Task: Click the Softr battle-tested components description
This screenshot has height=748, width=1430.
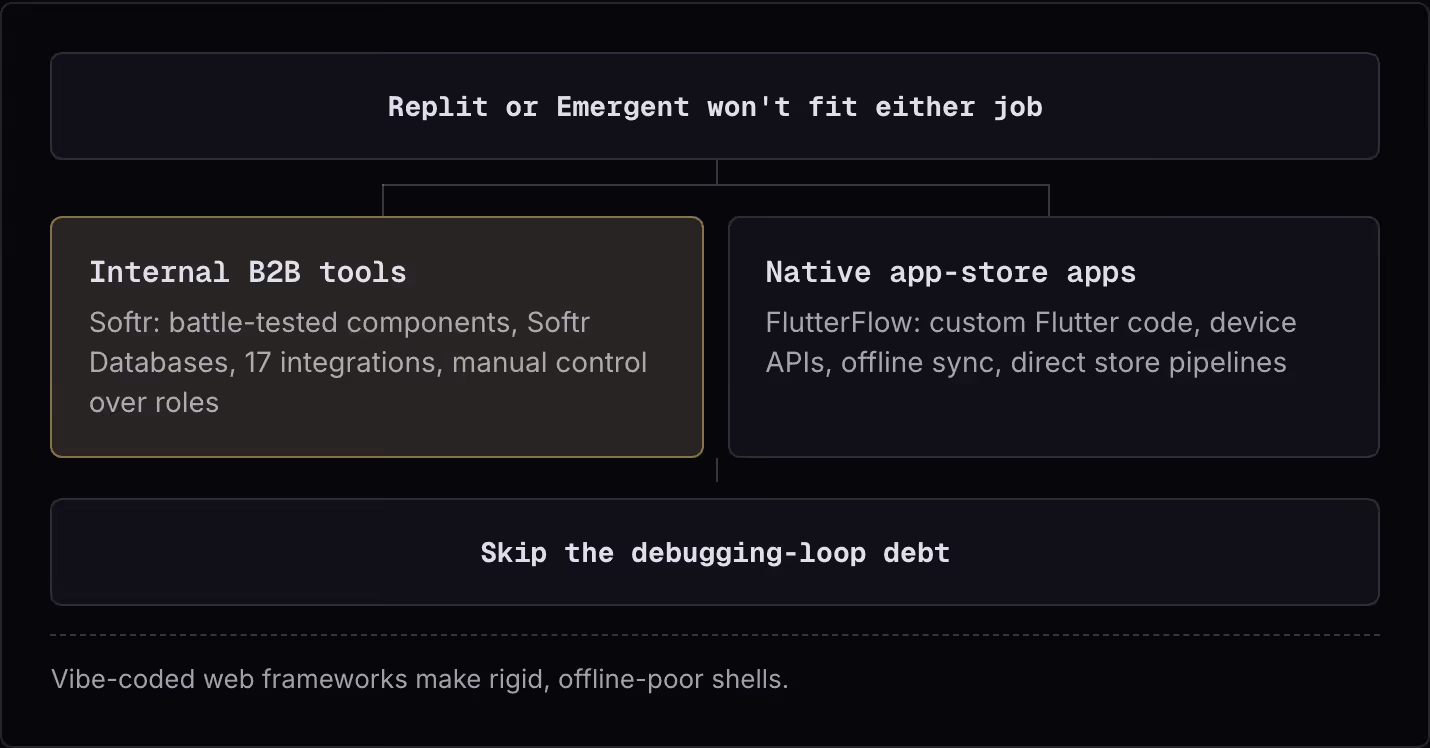Action: coord(368,362)
